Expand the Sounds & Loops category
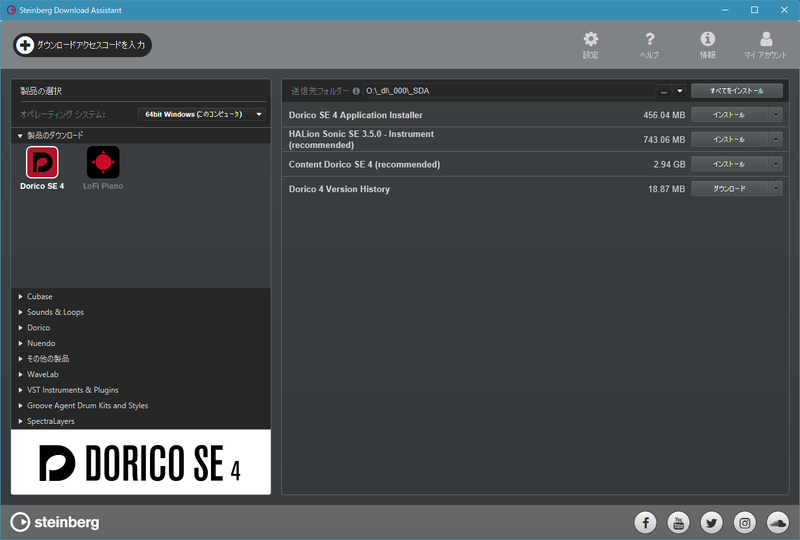Viewport: 800px width, 540px height. (x=20, y=312)
